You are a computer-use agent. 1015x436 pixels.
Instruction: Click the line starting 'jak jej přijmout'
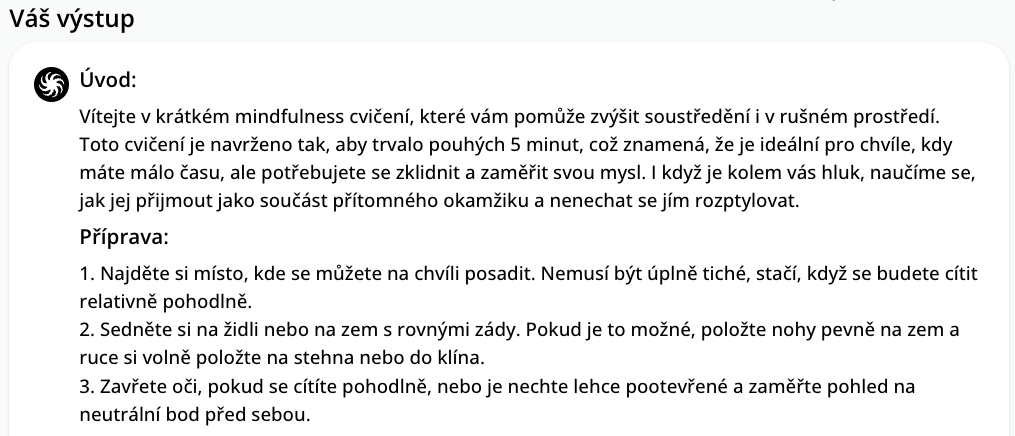(x=440, y=201)
